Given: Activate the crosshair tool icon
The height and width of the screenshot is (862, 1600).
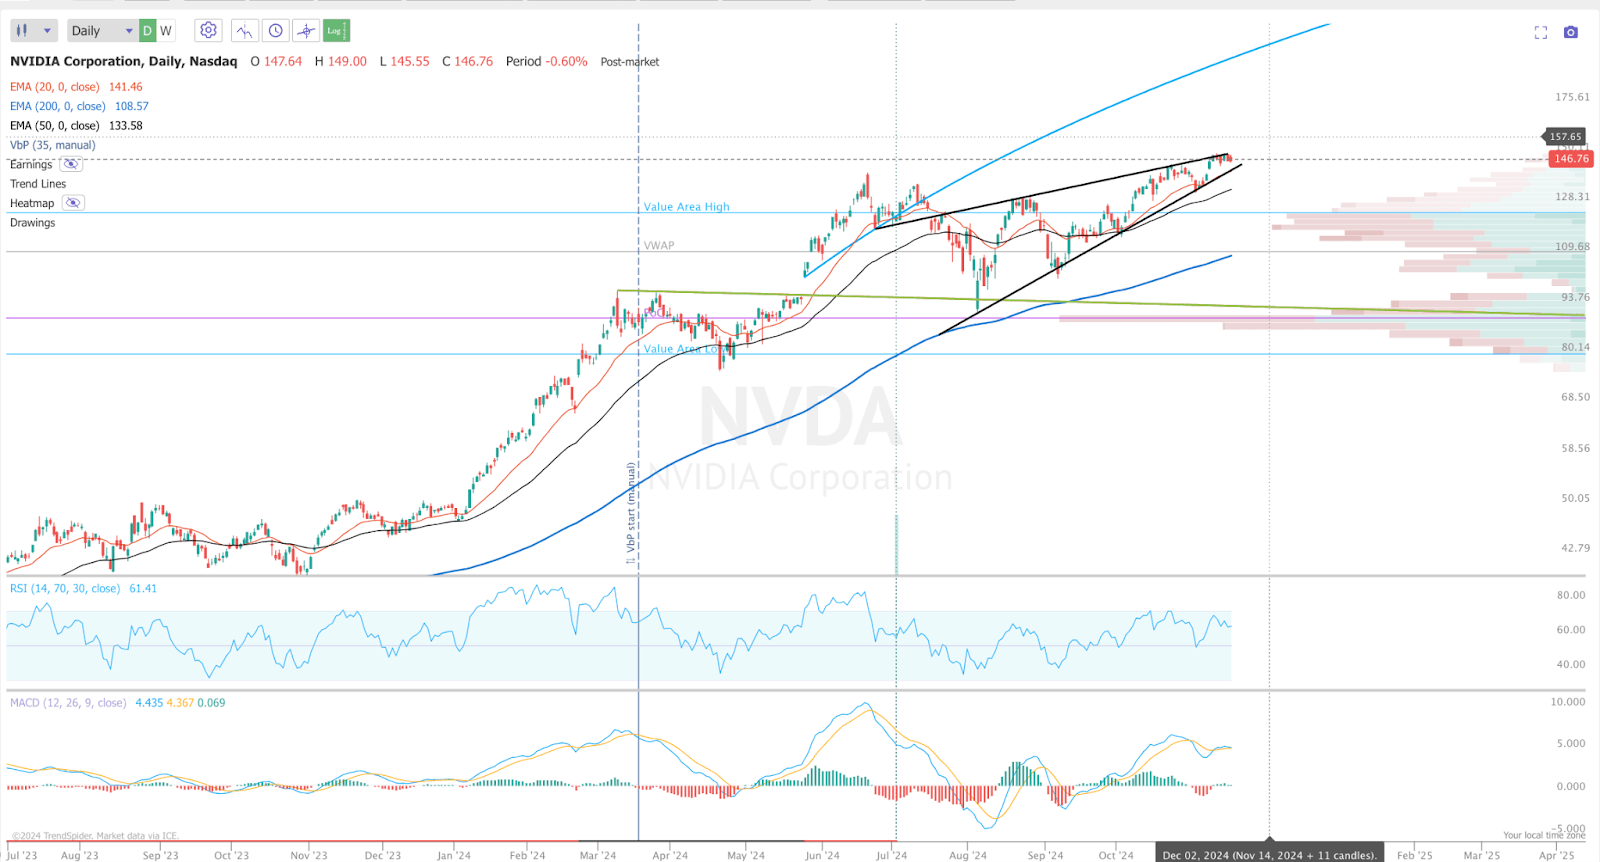Looking at the screenshot, I should click(306, 31).
